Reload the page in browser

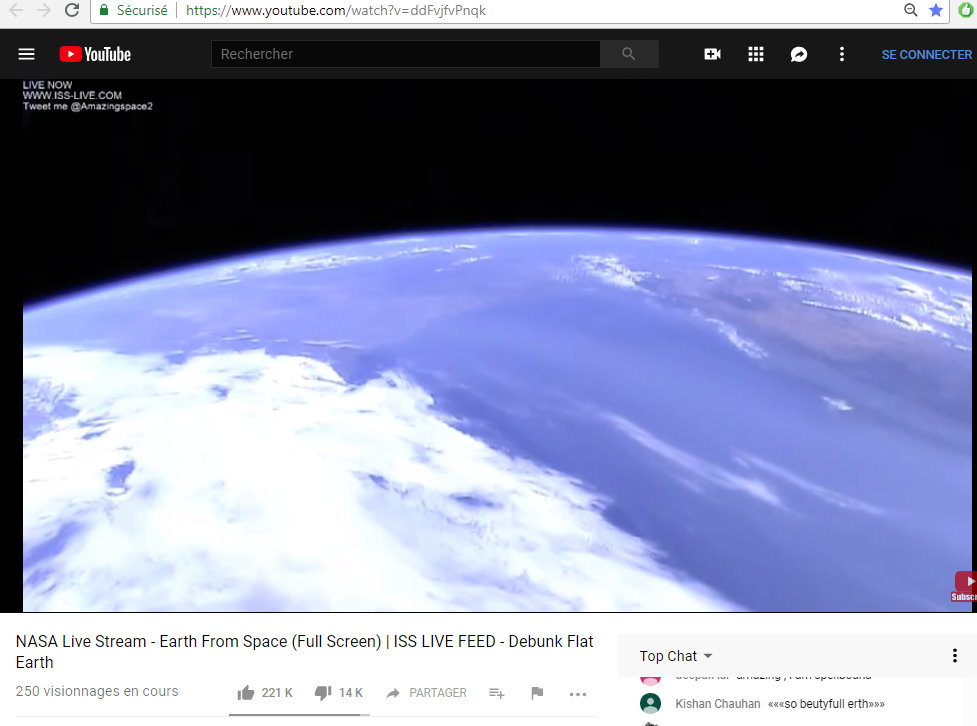72,11
